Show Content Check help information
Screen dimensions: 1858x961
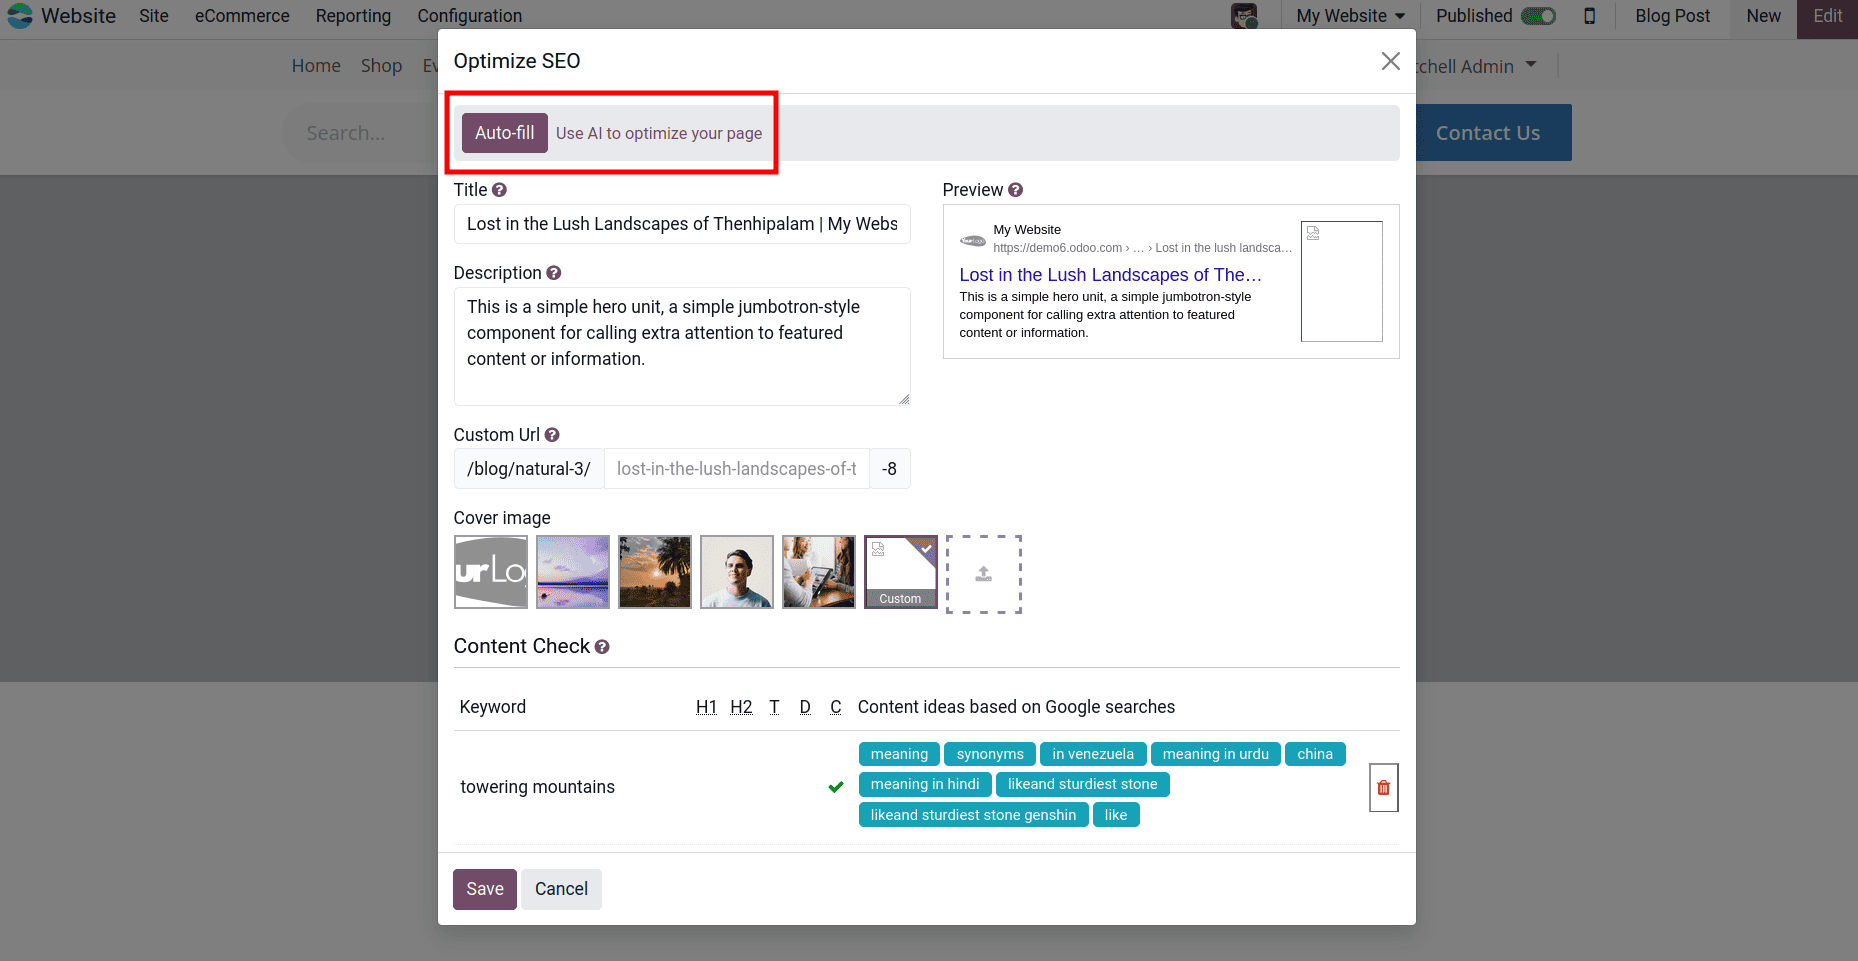pos(602,647)
